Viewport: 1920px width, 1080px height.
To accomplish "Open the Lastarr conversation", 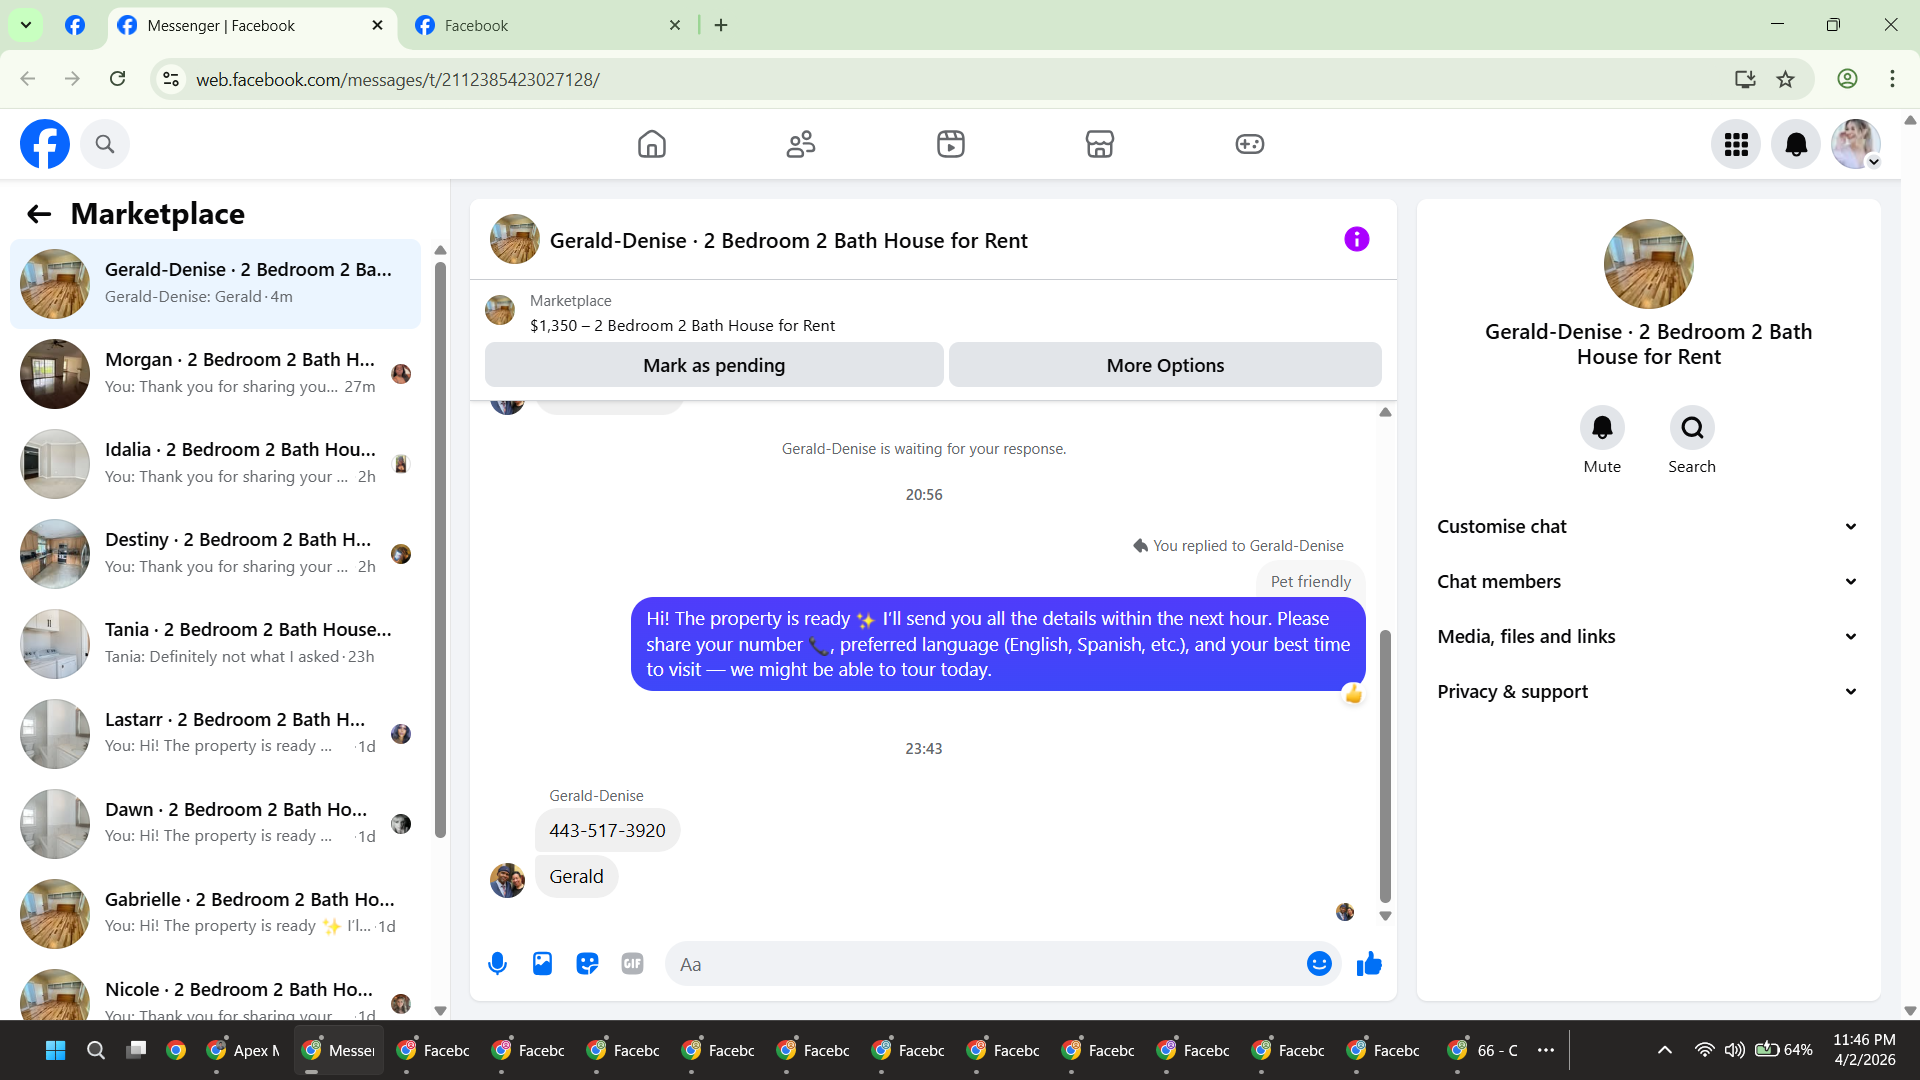I will [215, 734].
